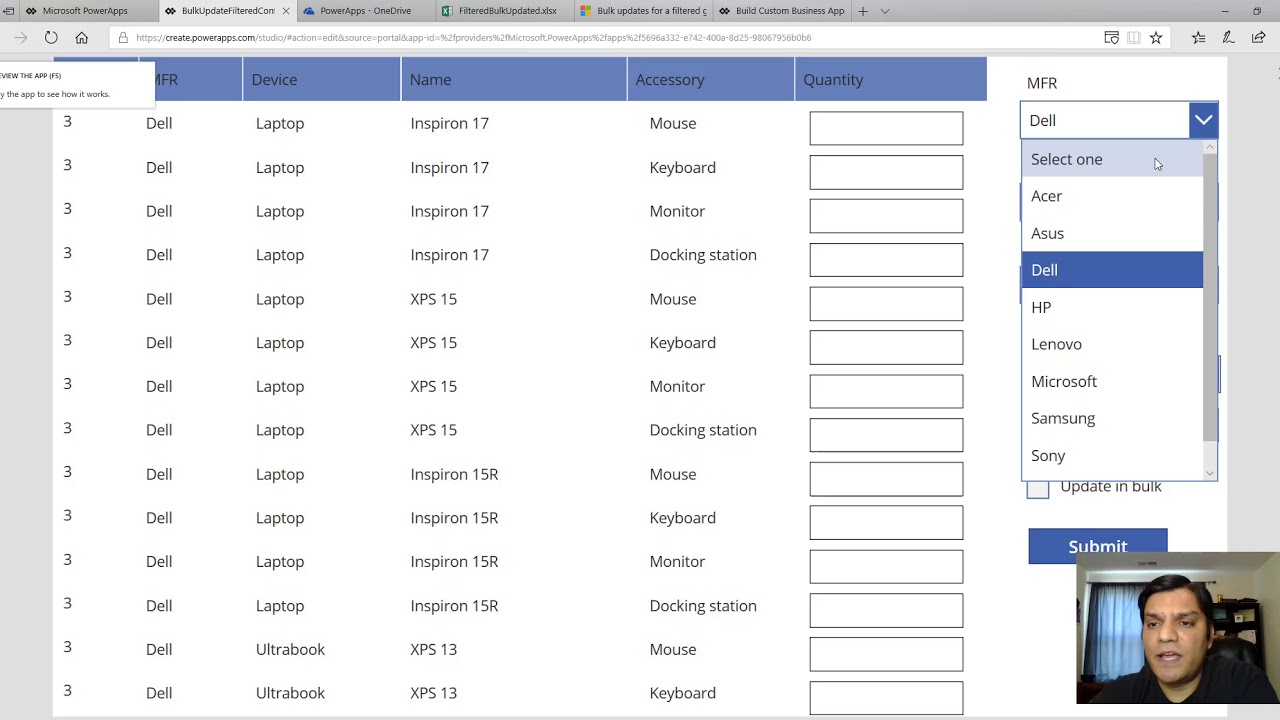The width and height of the screenshot is (1280, 720).
Task: Choose Dell from the MFR list
Action: pos(1112,270)
